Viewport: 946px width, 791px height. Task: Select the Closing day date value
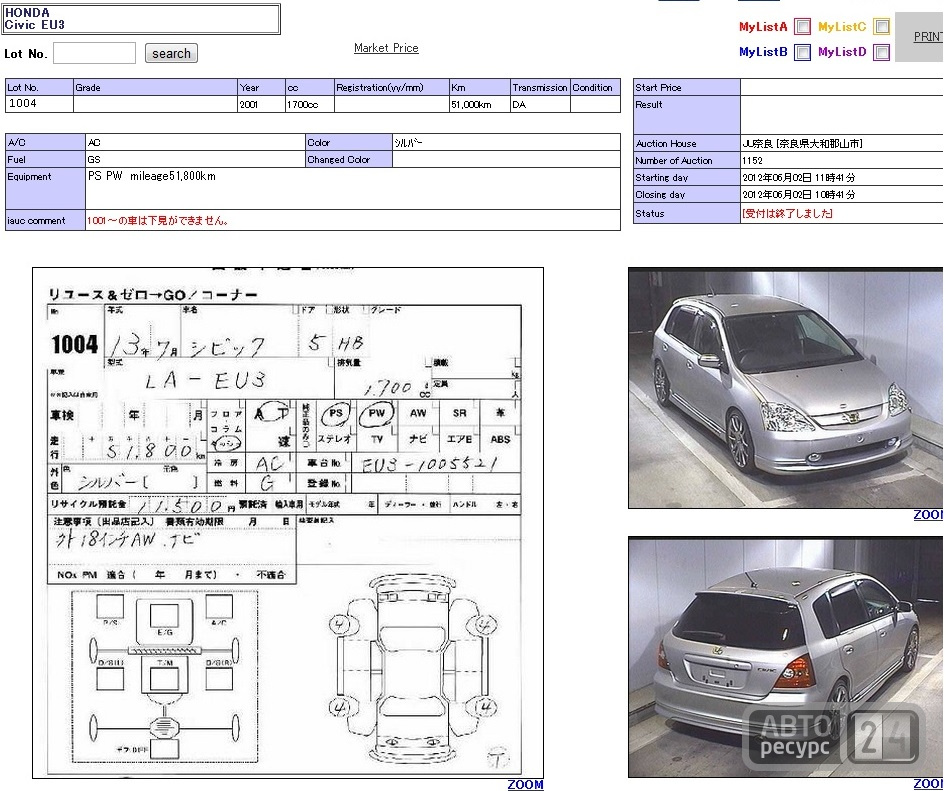click(x=799, y=194)
